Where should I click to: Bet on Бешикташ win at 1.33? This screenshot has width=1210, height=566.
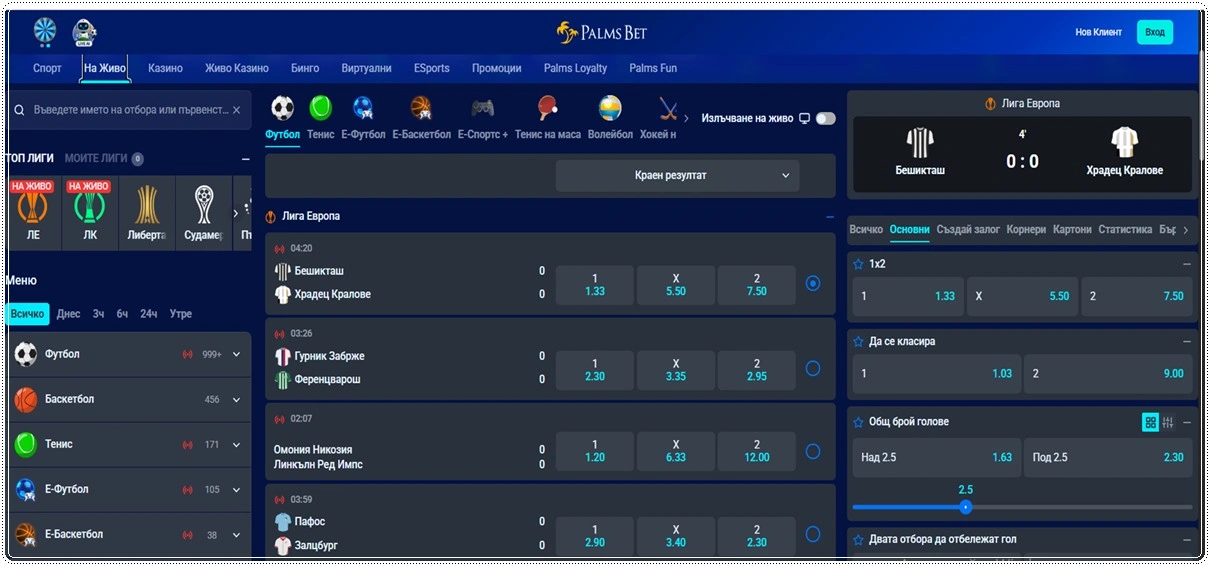(x=595, y=285)
